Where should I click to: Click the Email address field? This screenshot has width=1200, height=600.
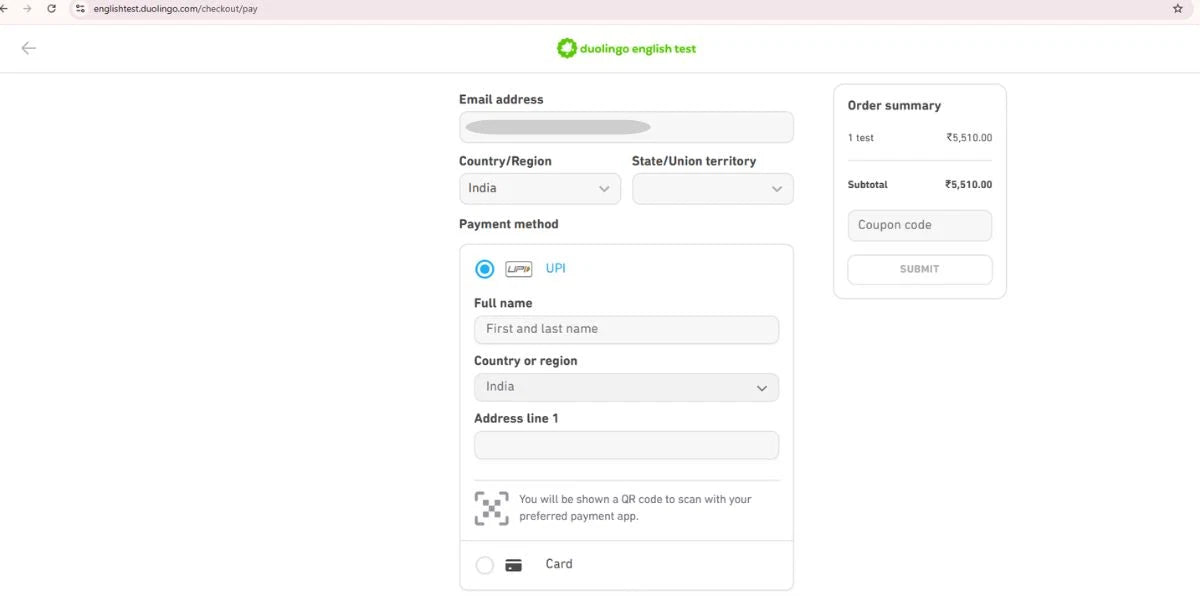pyautogui.click(x=626, y=127)
